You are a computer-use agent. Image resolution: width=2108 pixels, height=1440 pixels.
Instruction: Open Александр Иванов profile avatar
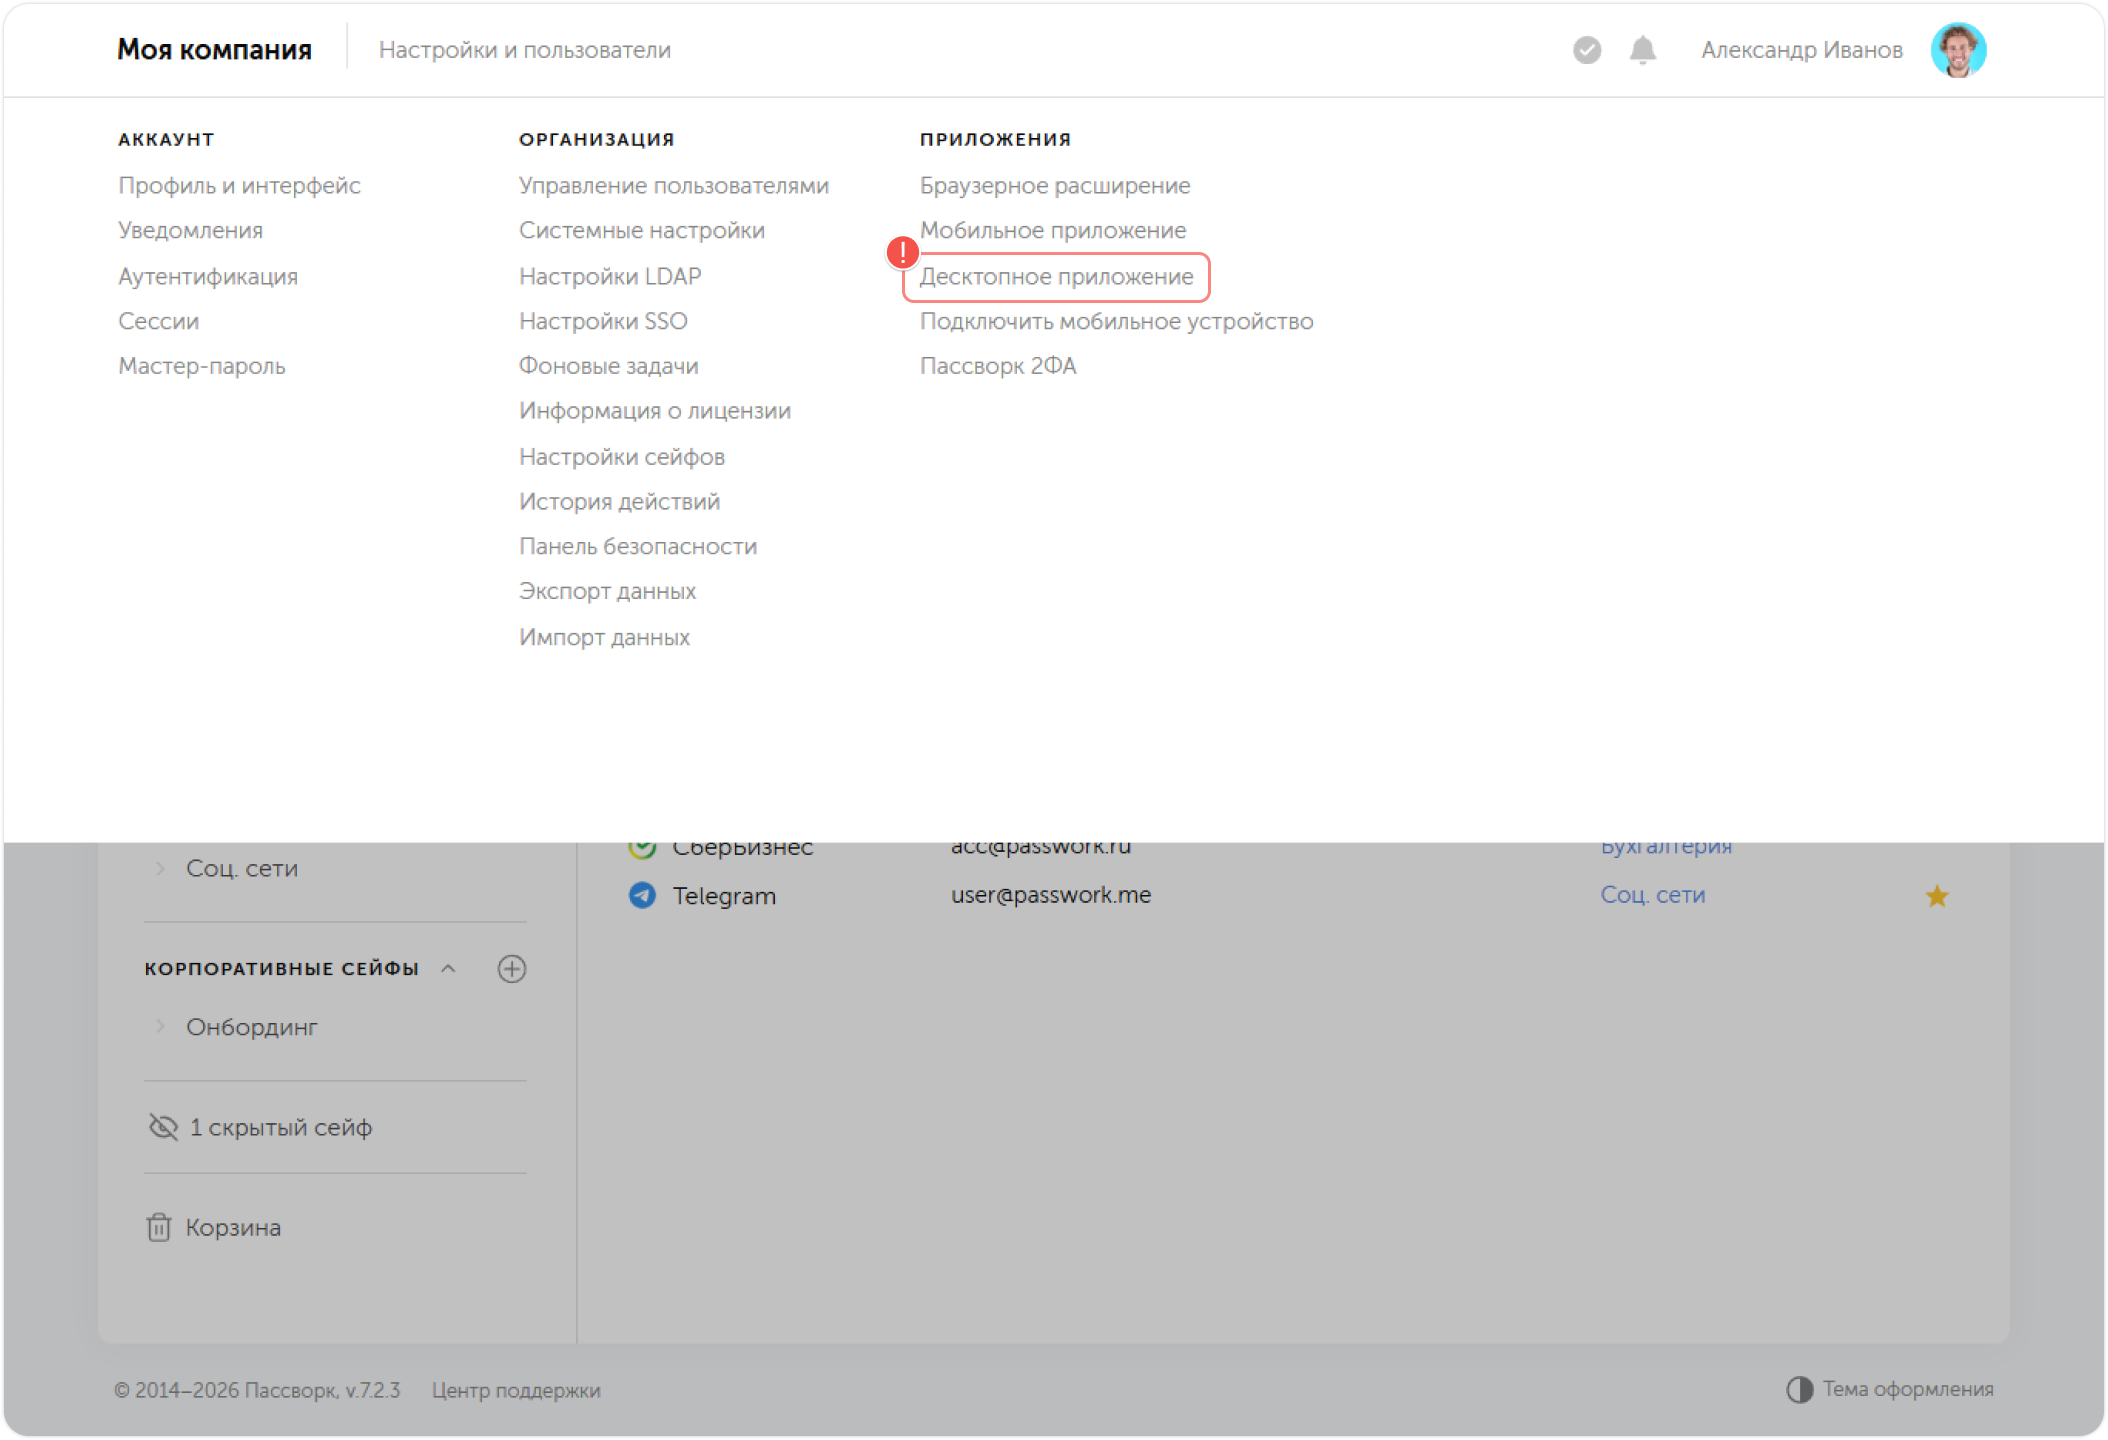click(x=1957, y=50)
